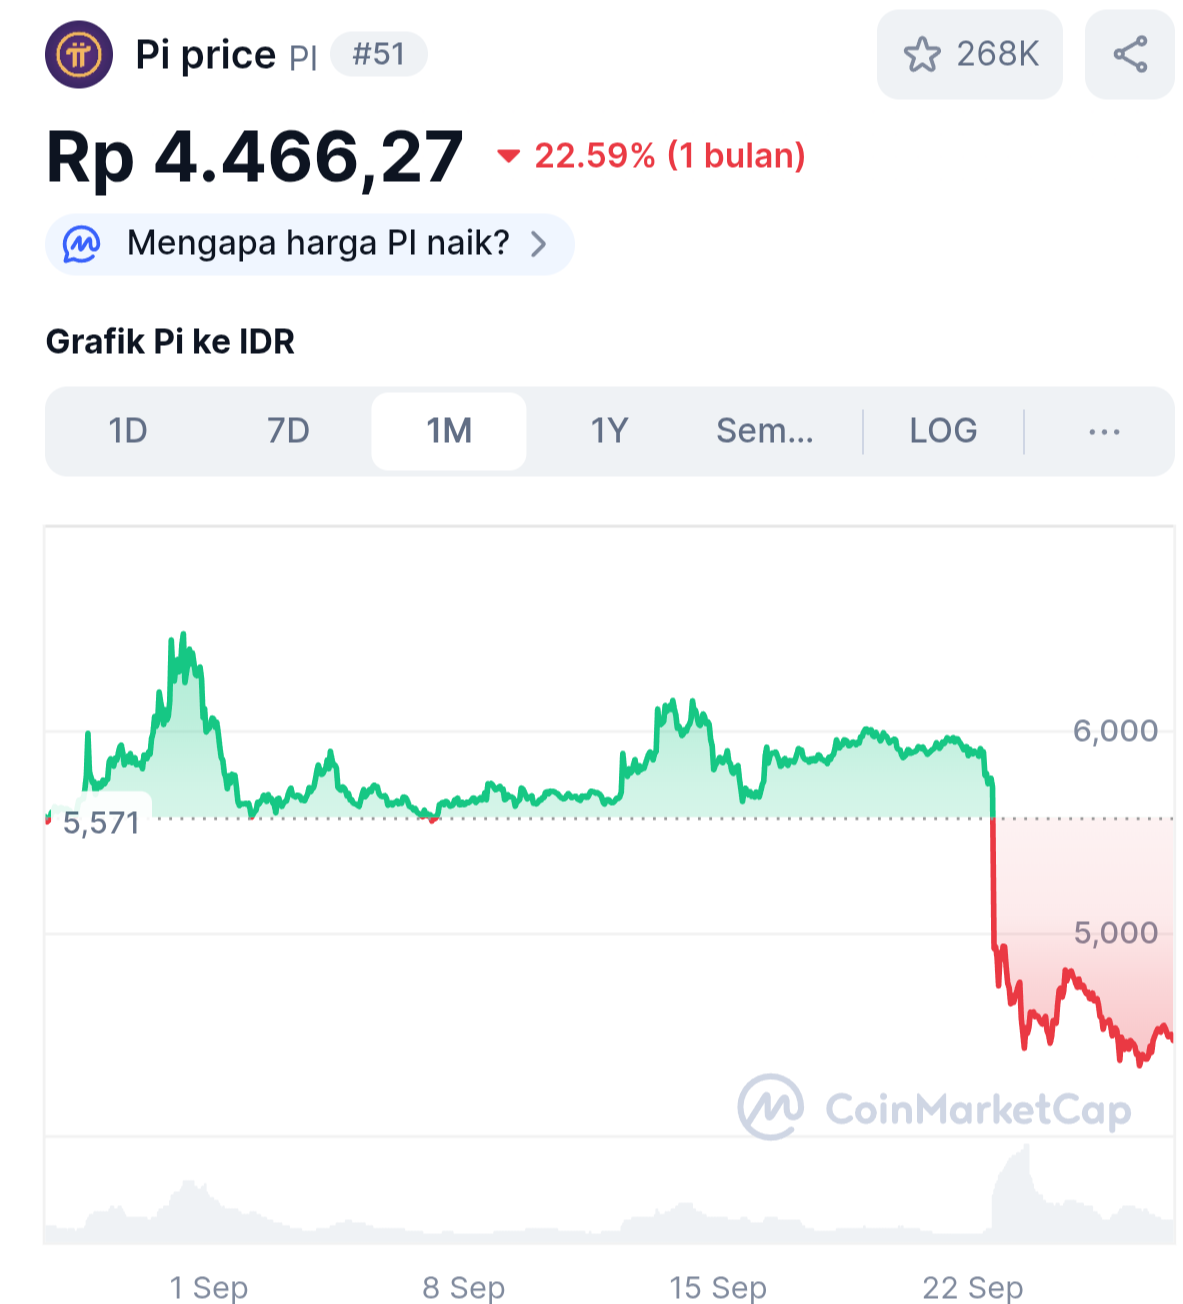Image resolution: width=1183 pixels, height=1304 pixels.
Task: Click the 268K watchlist count button
Action: (970, 55)
